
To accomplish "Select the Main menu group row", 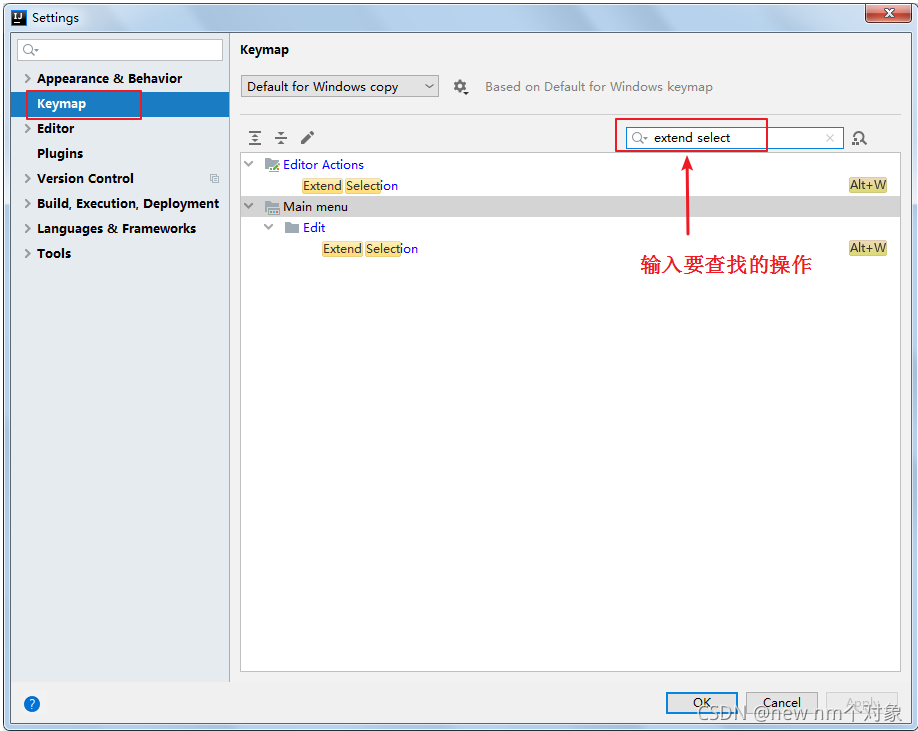I will pyautogui.click(x=570, y=207).
